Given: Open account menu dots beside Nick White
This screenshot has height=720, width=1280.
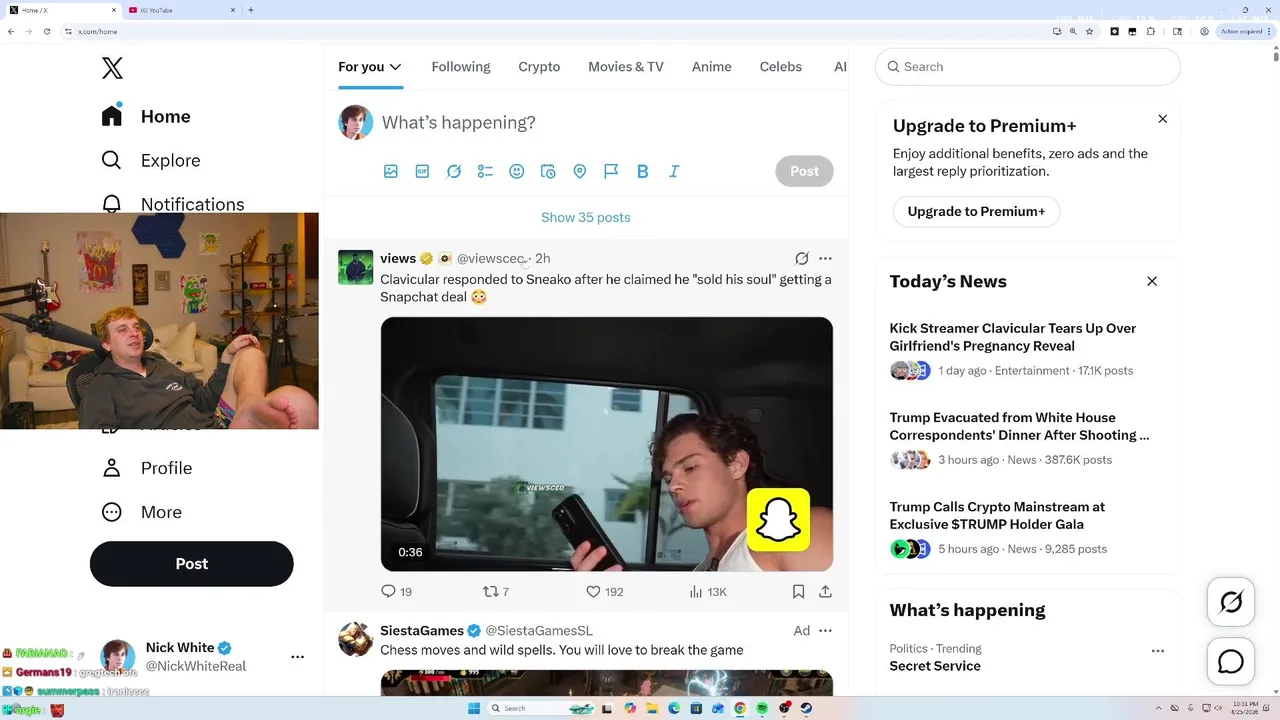Looking at the screenshot, I should click(297, 657).
